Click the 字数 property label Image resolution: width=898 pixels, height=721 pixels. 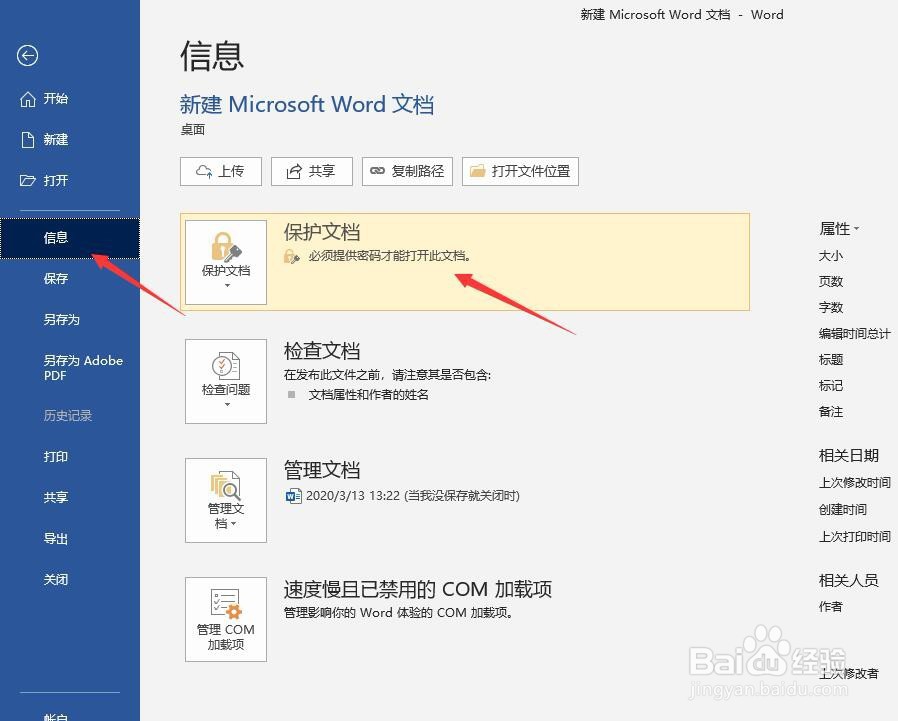[830, 308]
